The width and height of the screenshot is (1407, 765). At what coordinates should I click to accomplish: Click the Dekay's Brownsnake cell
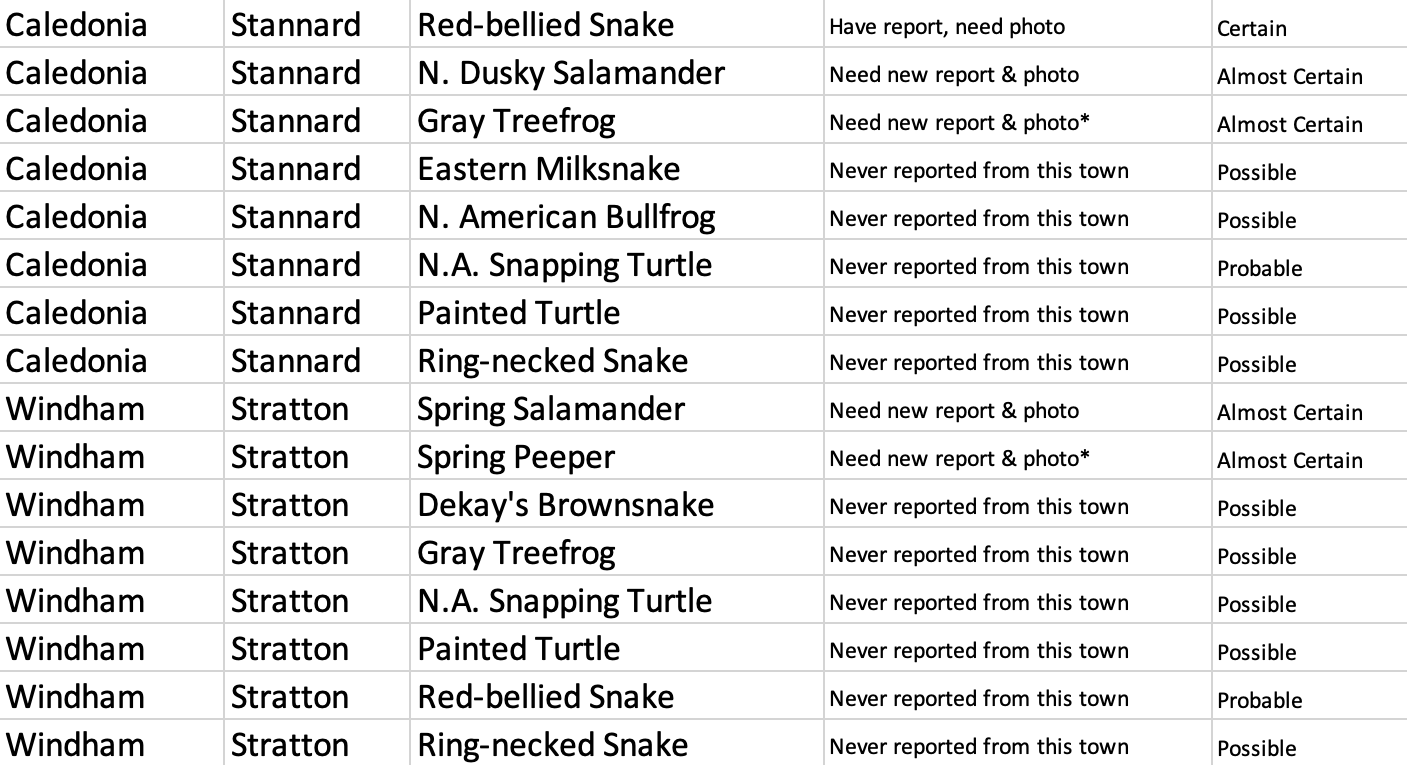coord(565,505)
